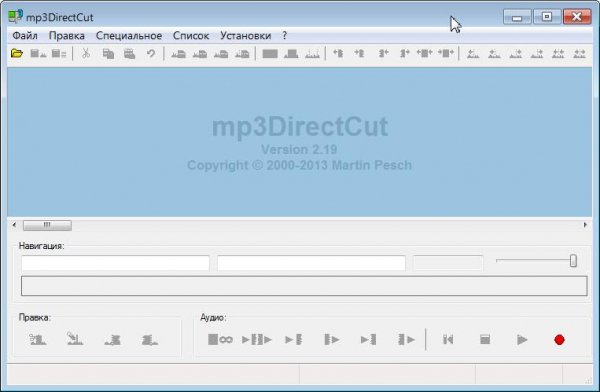Minimize the mp3DirectCut window
The height and width of the screenshot is (392, 600).
(517, 17)
